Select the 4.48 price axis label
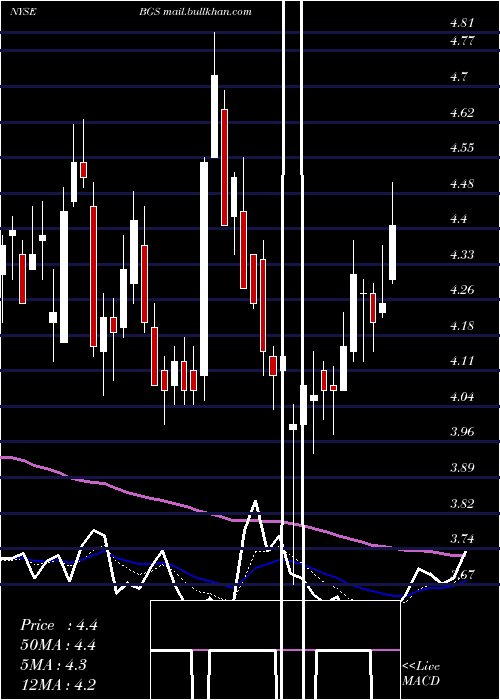 click(x=462, y=183)
